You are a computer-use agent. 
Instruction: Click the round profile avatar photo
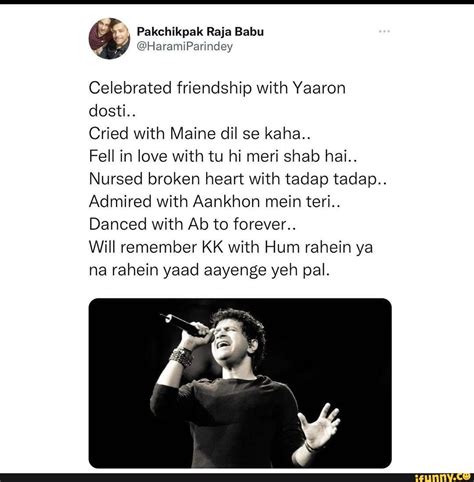click(109, 38)
